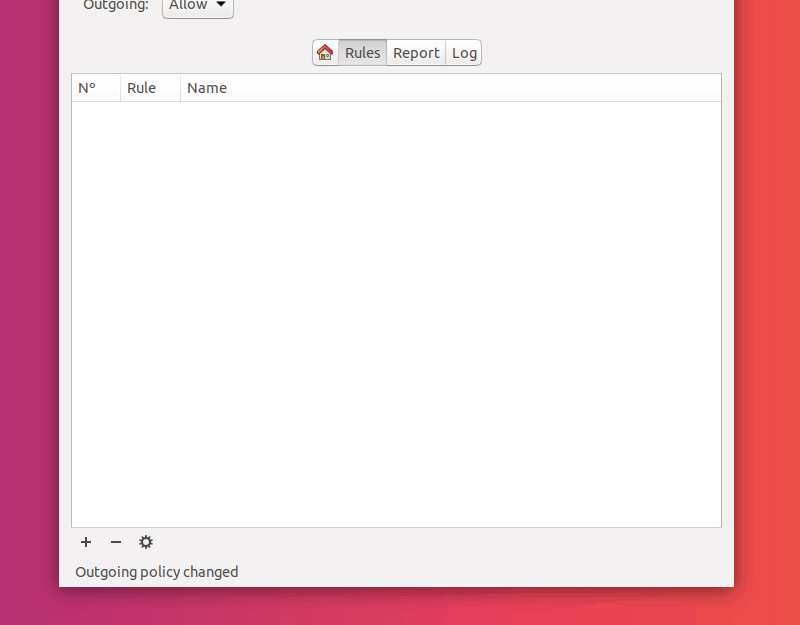Change Outgoing policy using the Allow combo box
This screenshot has width=800, height=625.
[197, 5]
